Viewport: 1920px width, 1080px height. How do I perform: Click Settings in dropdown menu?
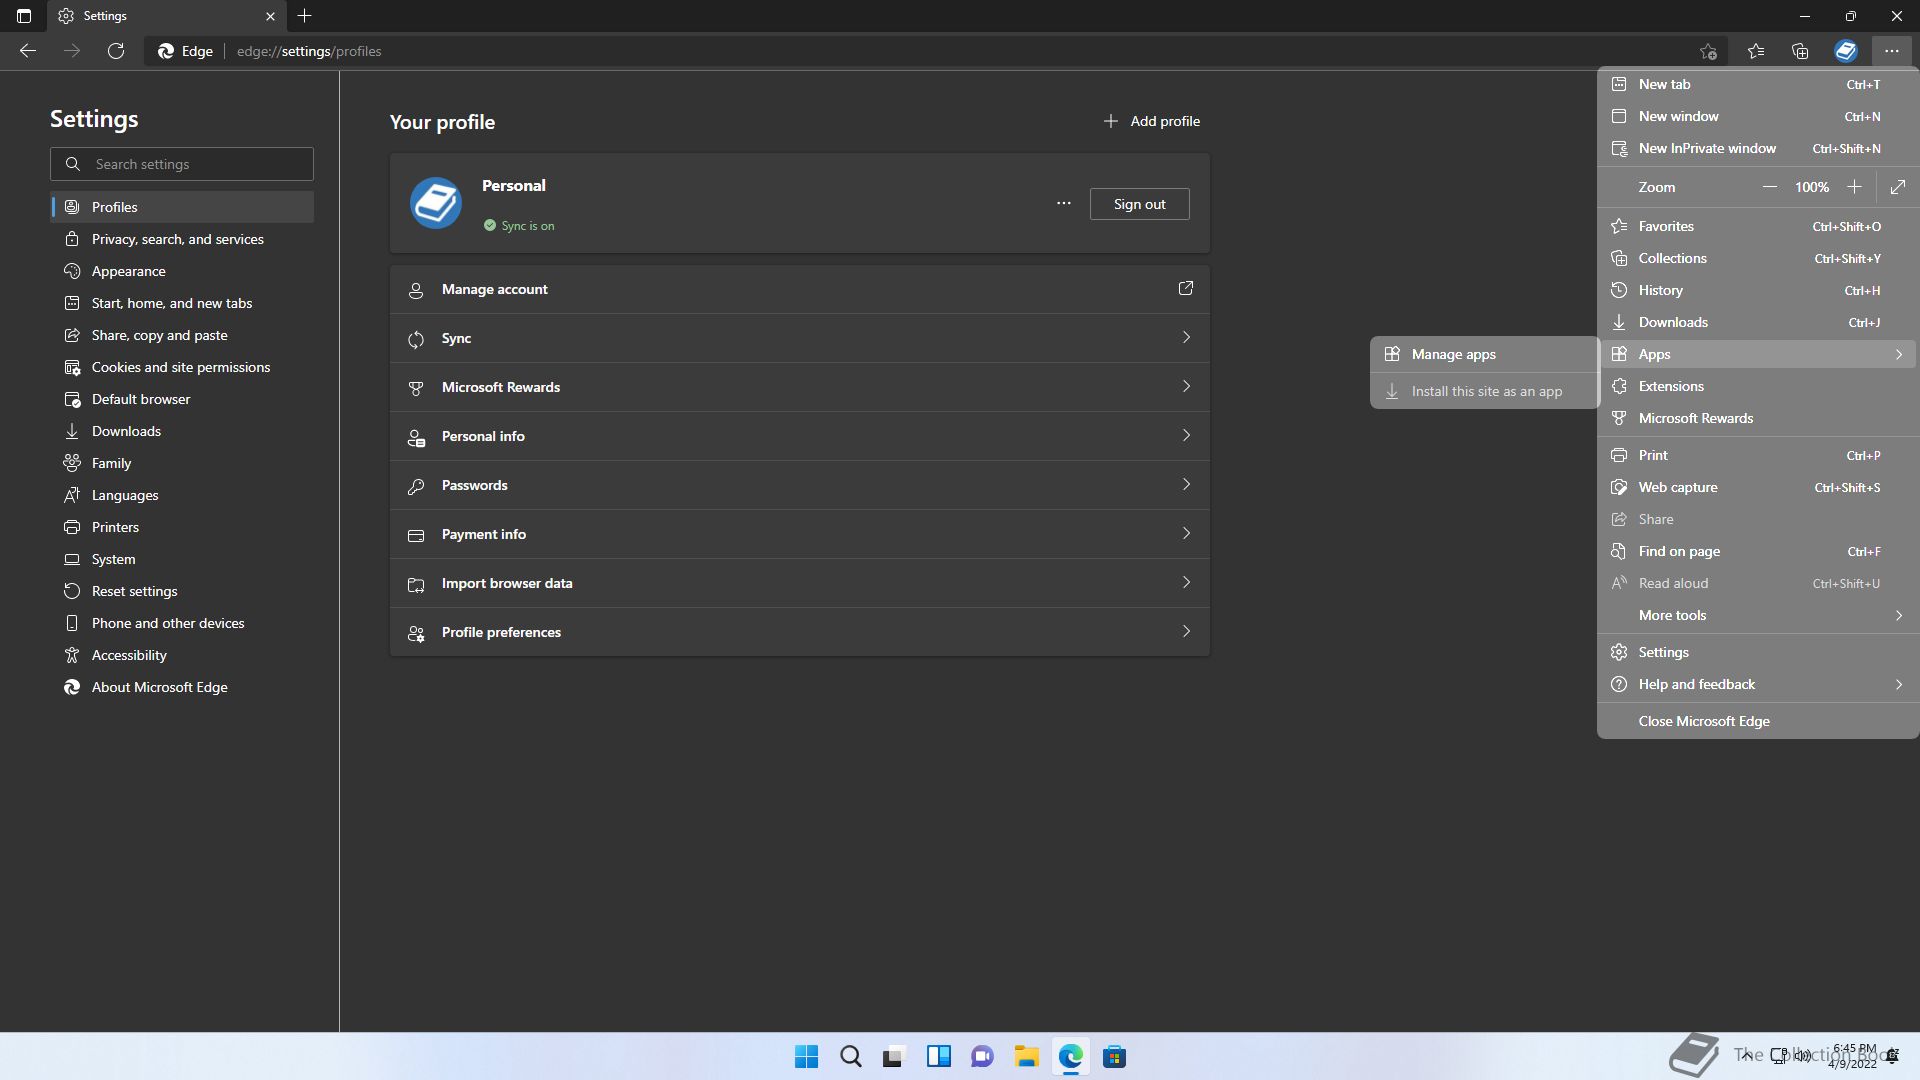(x=1758, y=652)
